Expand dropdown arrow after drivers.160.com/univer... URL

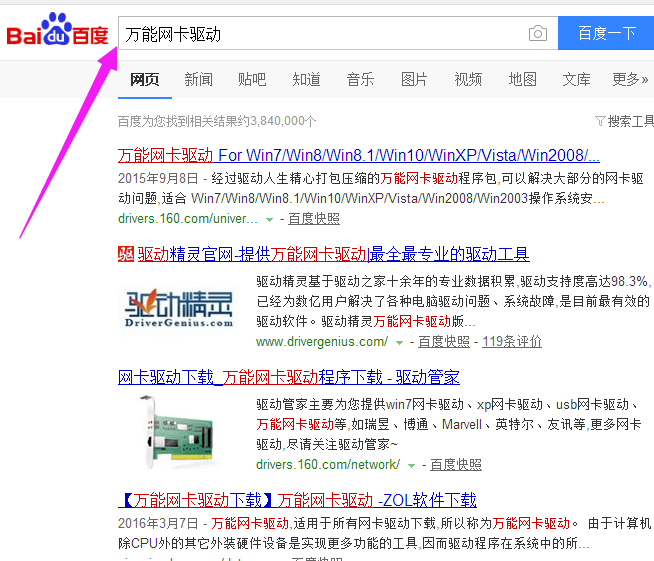[269, 219]
